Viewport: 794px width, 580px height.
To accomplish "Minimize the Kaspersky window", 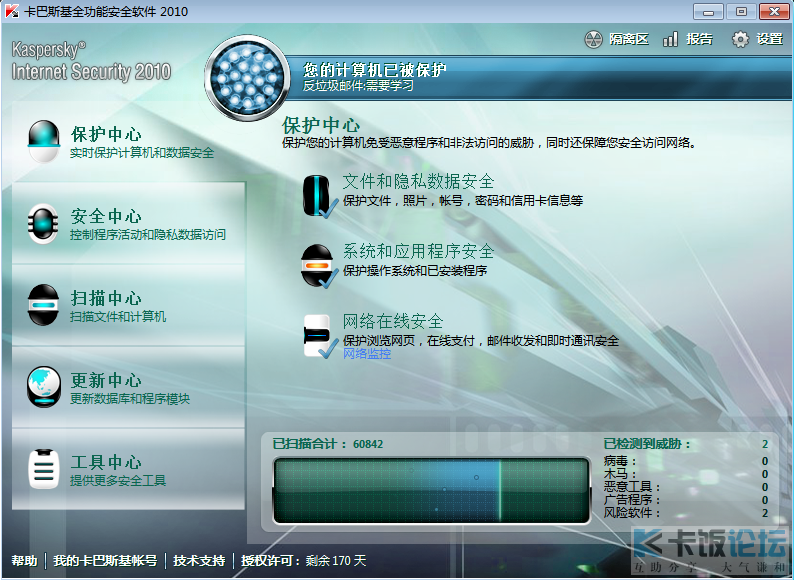I will (x=708, y=11).
